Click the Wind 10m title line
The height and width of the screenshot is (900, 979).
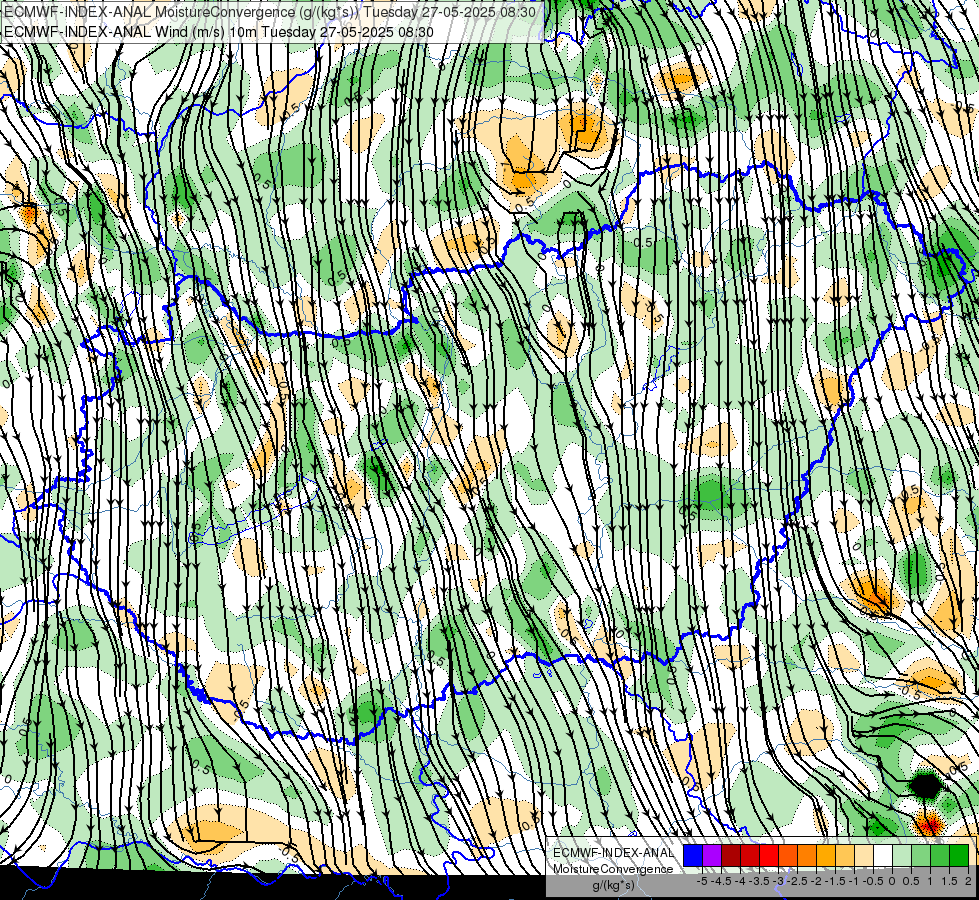219,31
